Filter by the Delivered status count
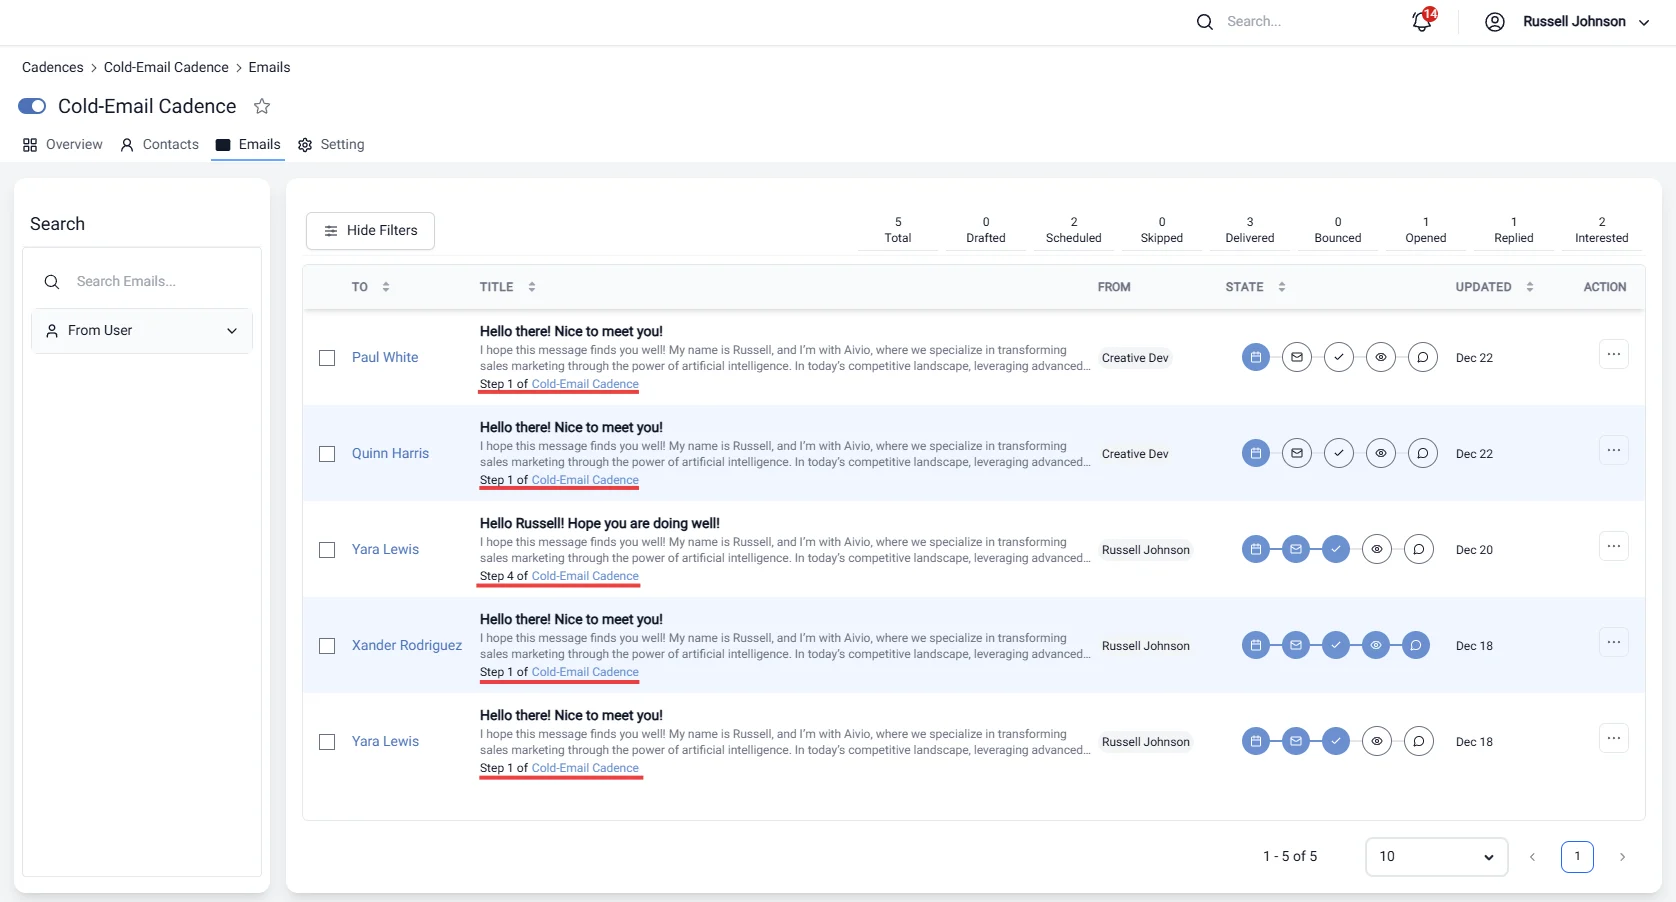The width and height of the screenshot is (1676, 902). point(1250,230)
